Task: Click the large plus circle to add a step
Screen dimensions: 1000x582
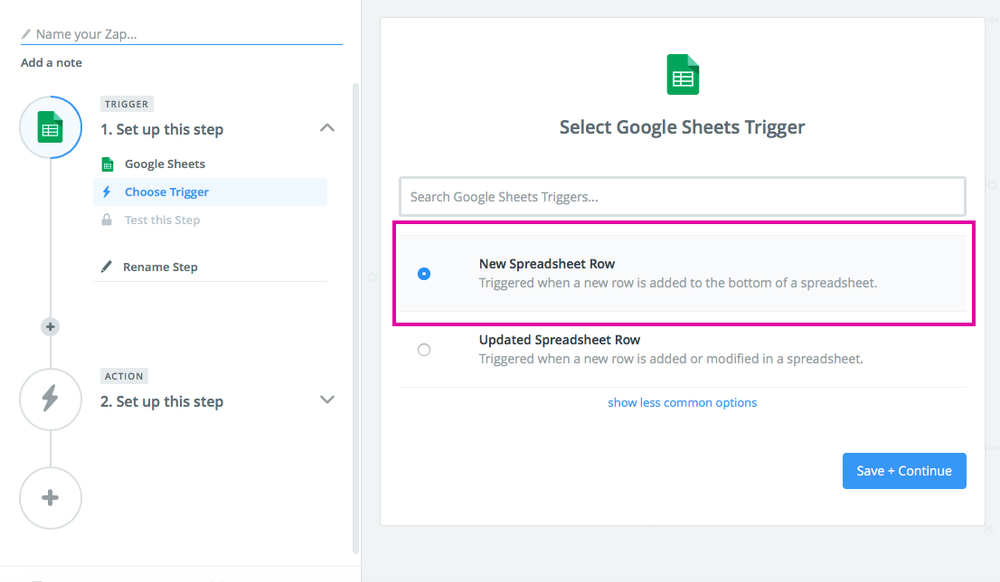Action: click(x=50, y=498)
